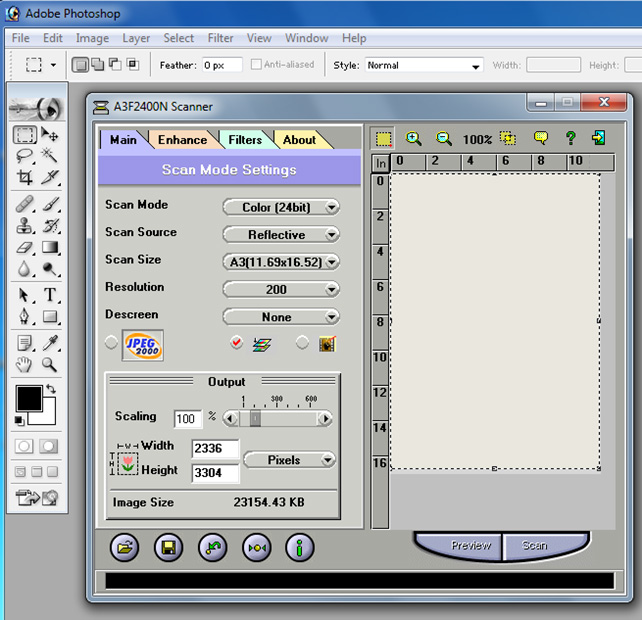Select the Zoom tool in toolbox
The image size is (642, 620).
pos(50,364)
